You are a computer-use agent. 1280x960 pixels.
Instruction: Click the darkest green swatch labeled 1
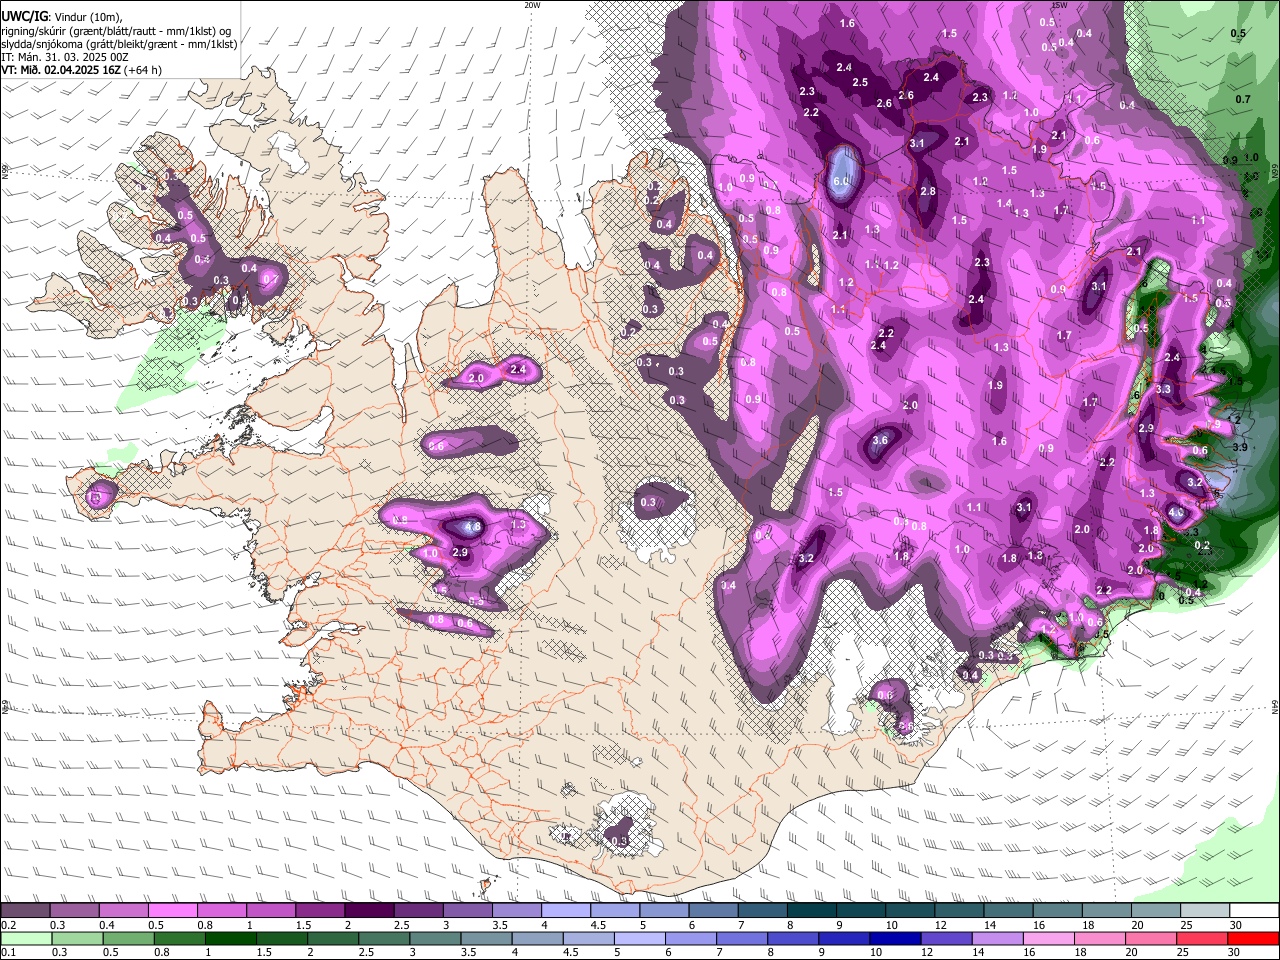pyautogui.click(x=230, y=939)
